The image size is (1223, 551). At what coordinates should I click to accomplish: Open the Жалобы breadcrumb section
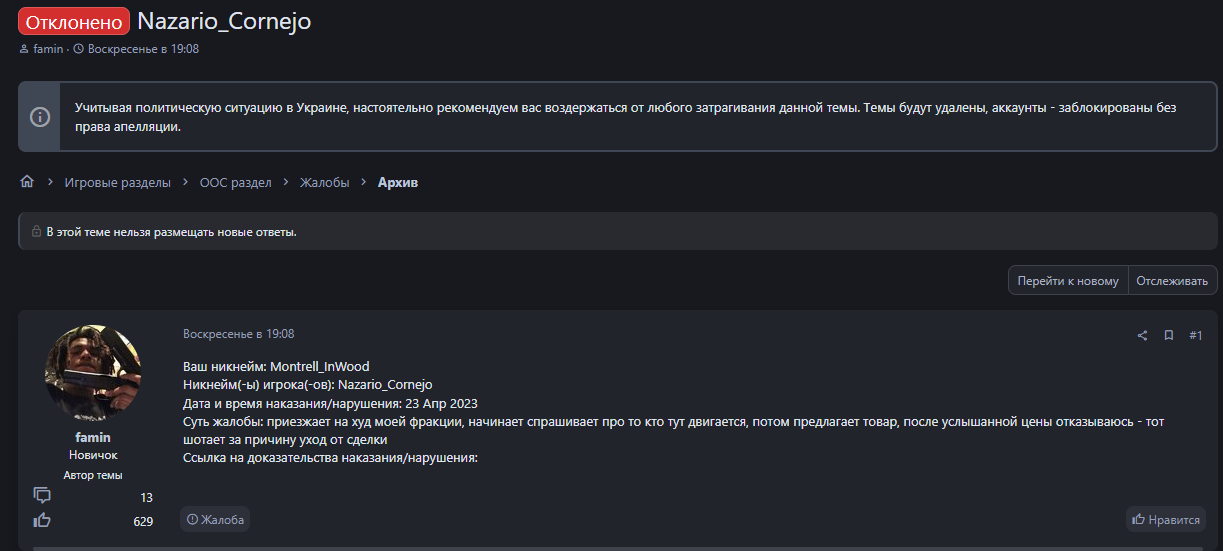tap(324, 182)
